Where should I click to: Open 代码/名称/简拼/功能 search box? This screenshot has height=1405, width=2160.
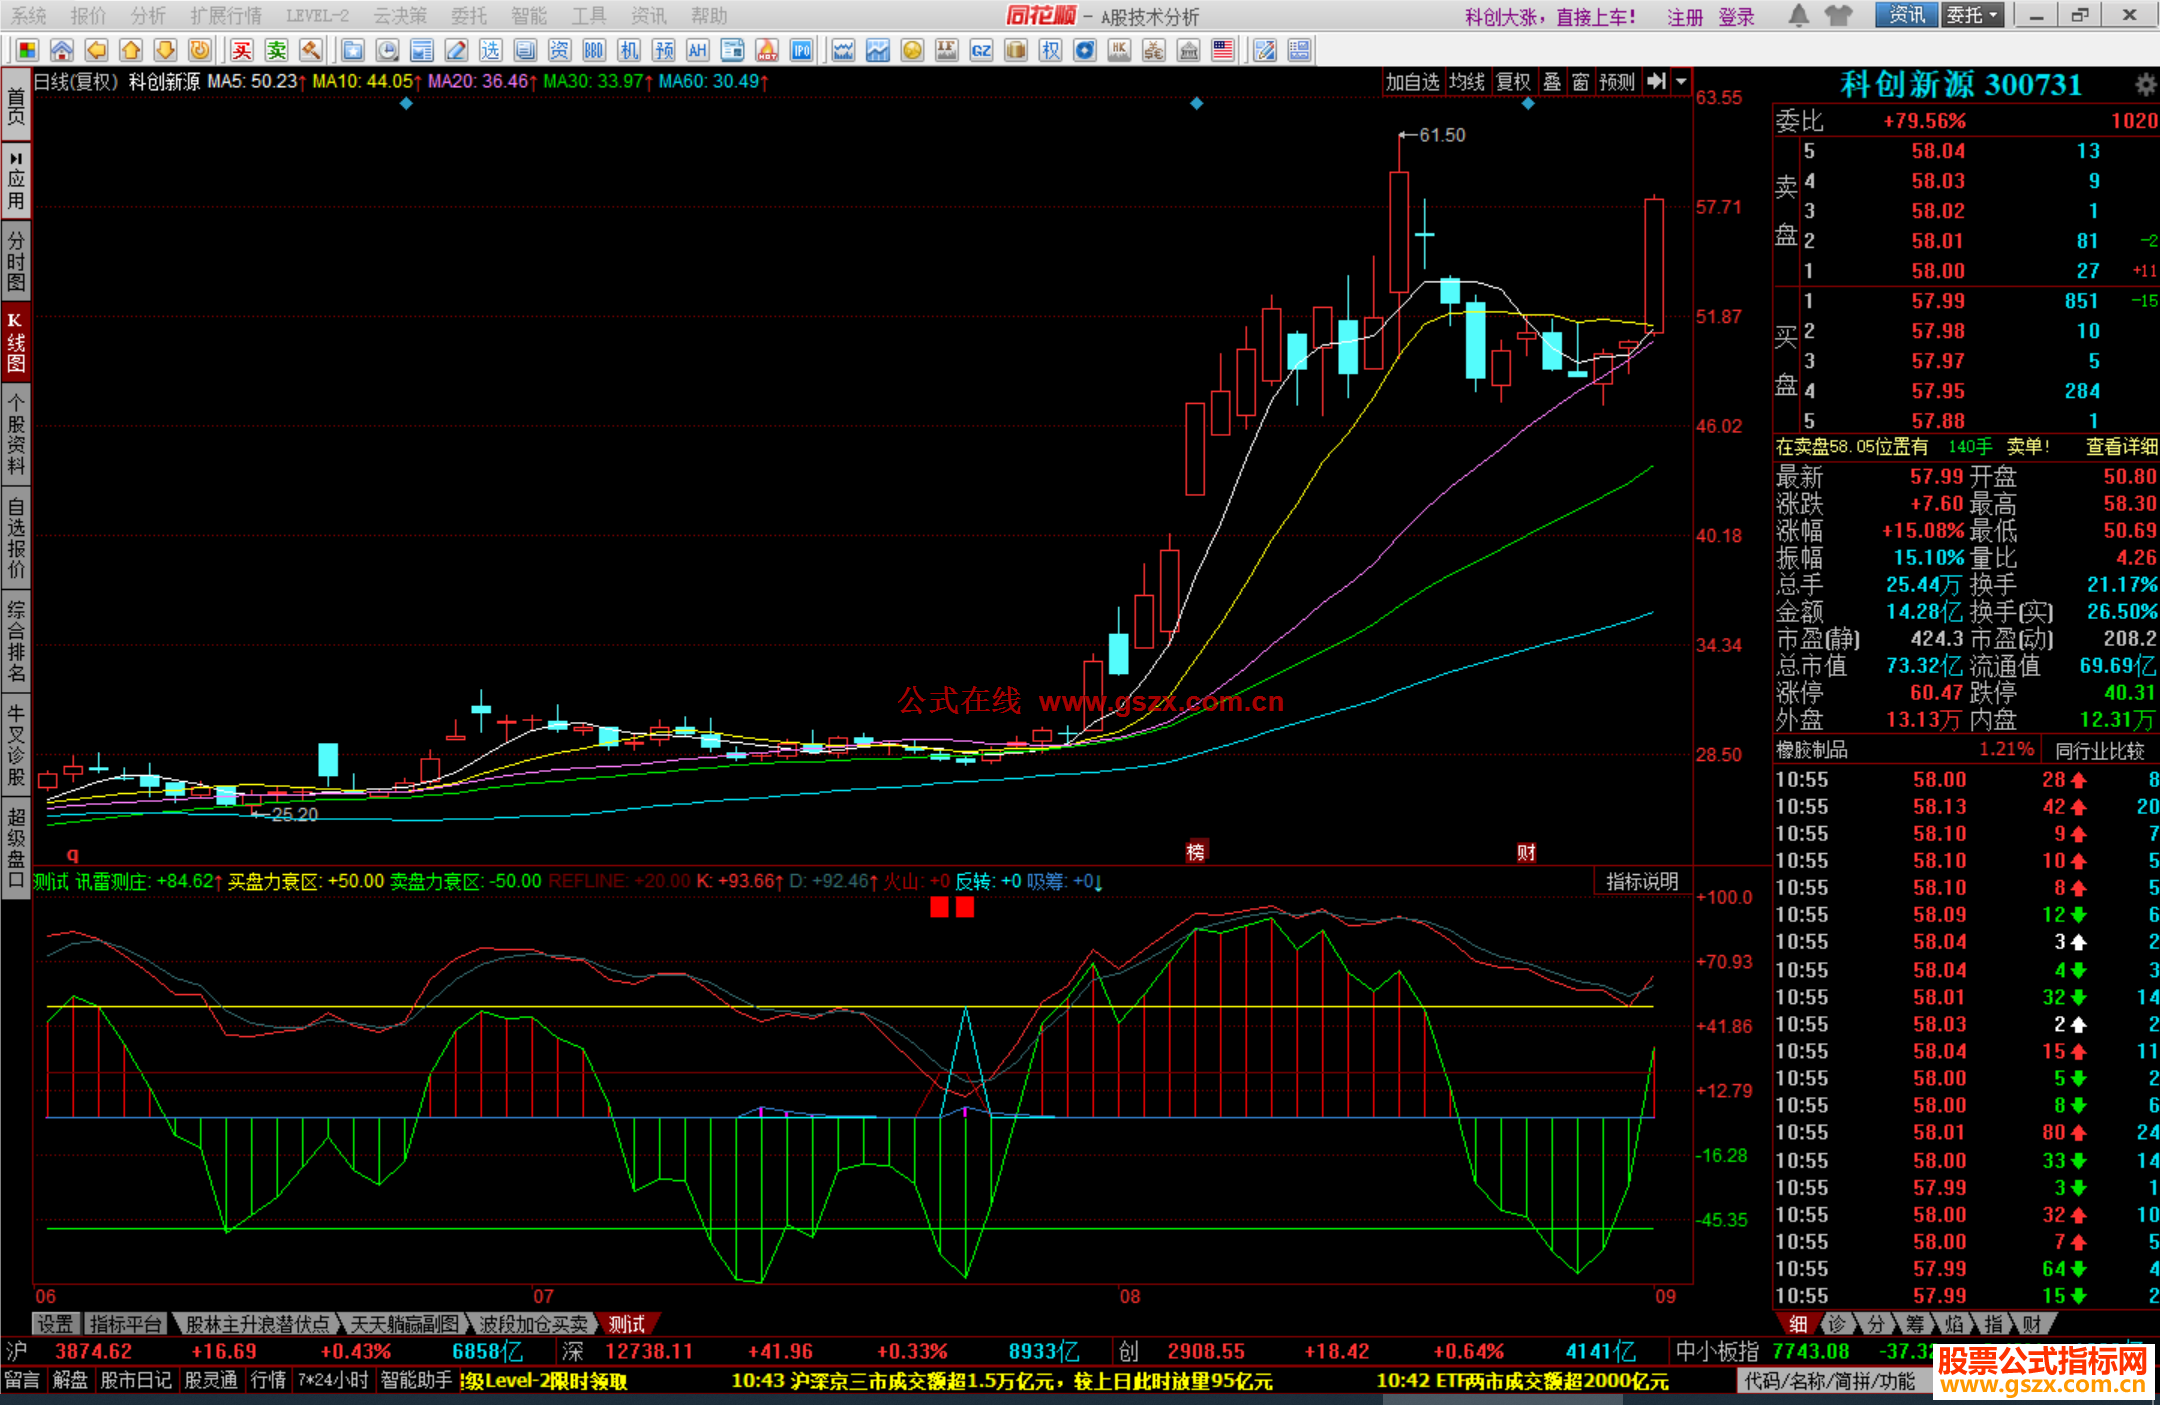coord(1830,1381)
